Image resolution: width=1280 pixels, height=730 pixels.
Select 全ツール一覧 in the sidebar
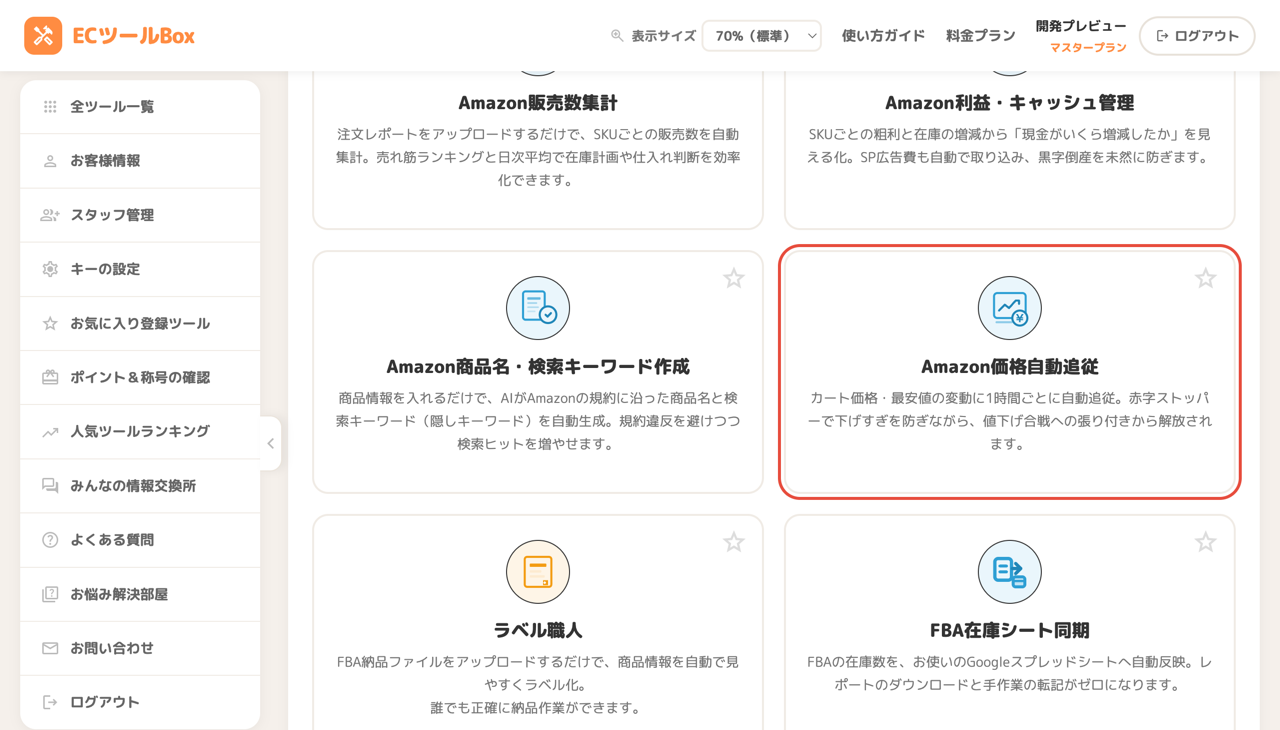point(140,107)
